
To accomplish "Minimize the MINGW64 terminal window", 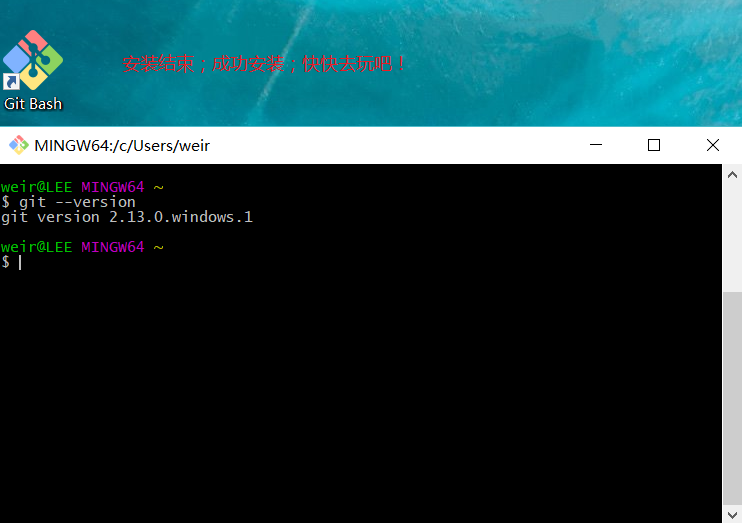I will [596, 145].
